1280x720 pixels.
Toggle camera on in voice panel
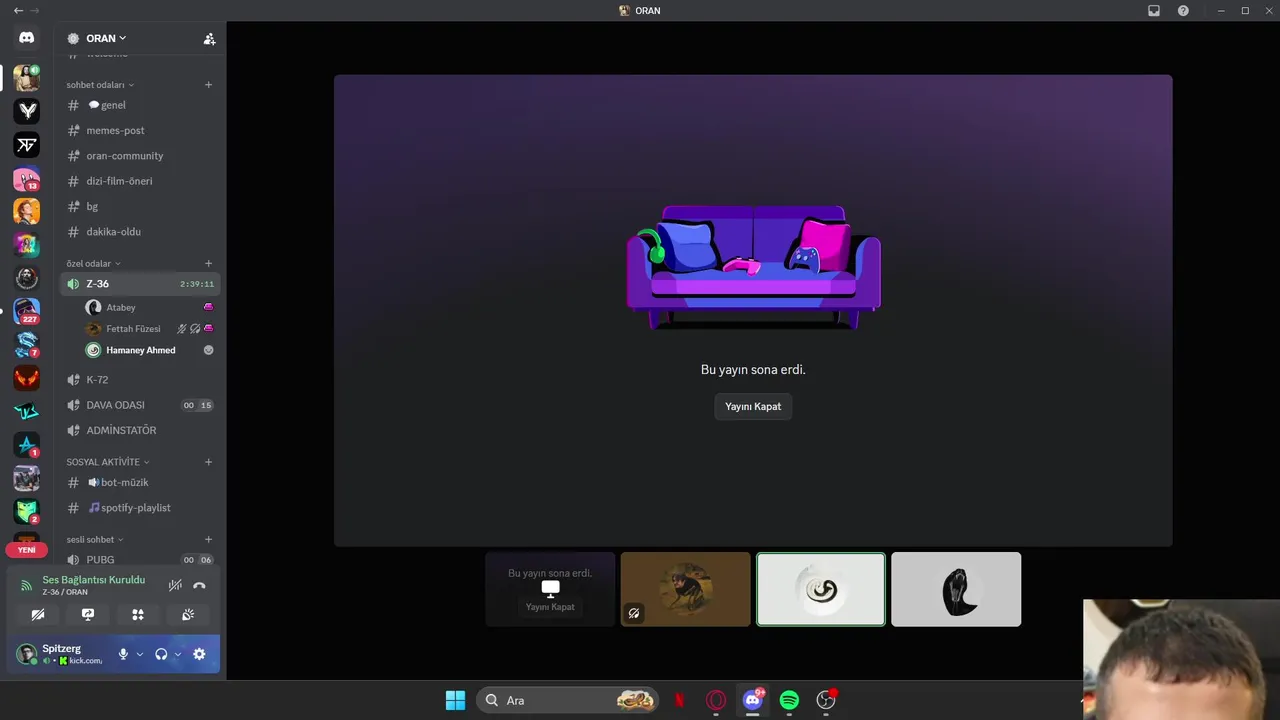(x=38, y=615)
